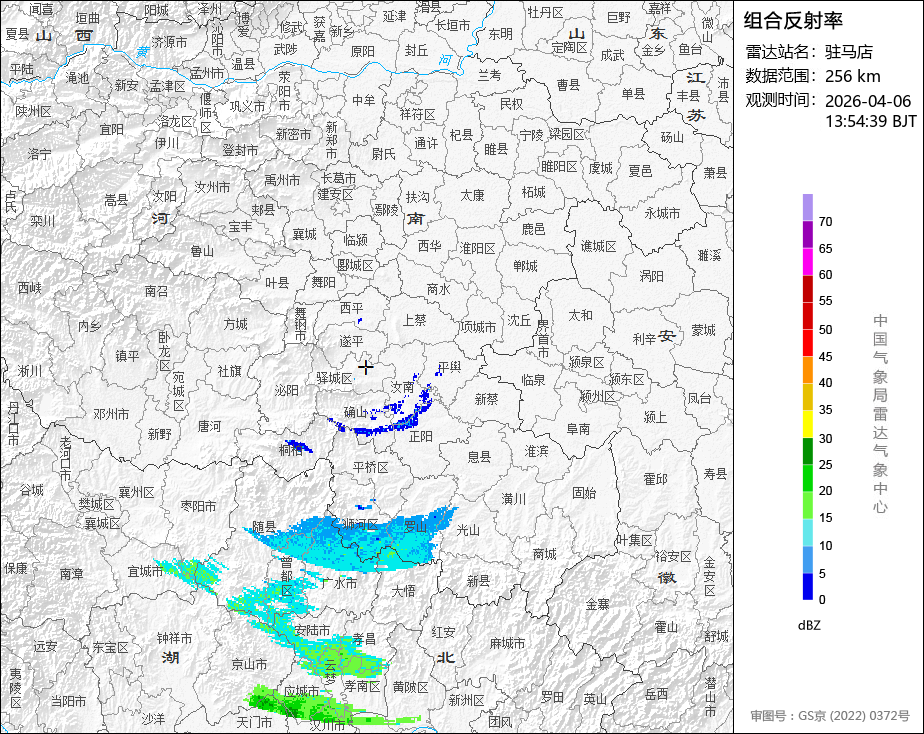Click the 信阳 浉河区 label on the map

pyautogui.click(x=361, y=524)
